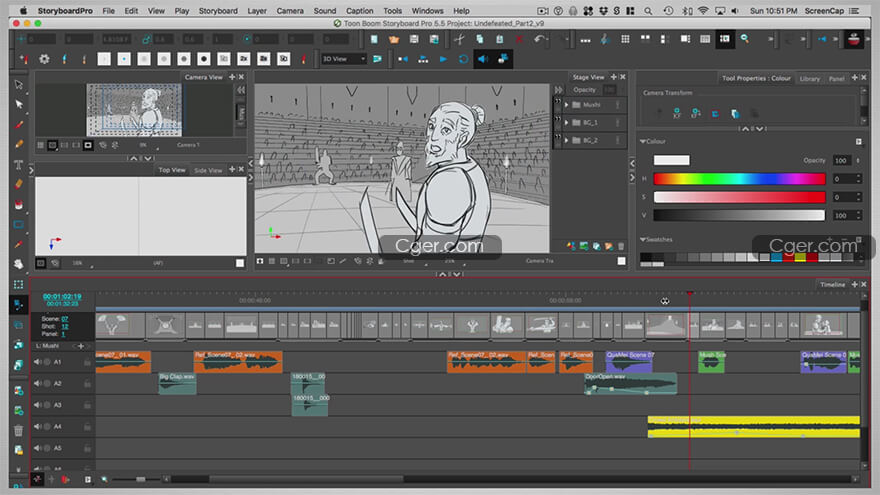
Task: Click the yellow audio clip on A4
Action: pos(754,427)
